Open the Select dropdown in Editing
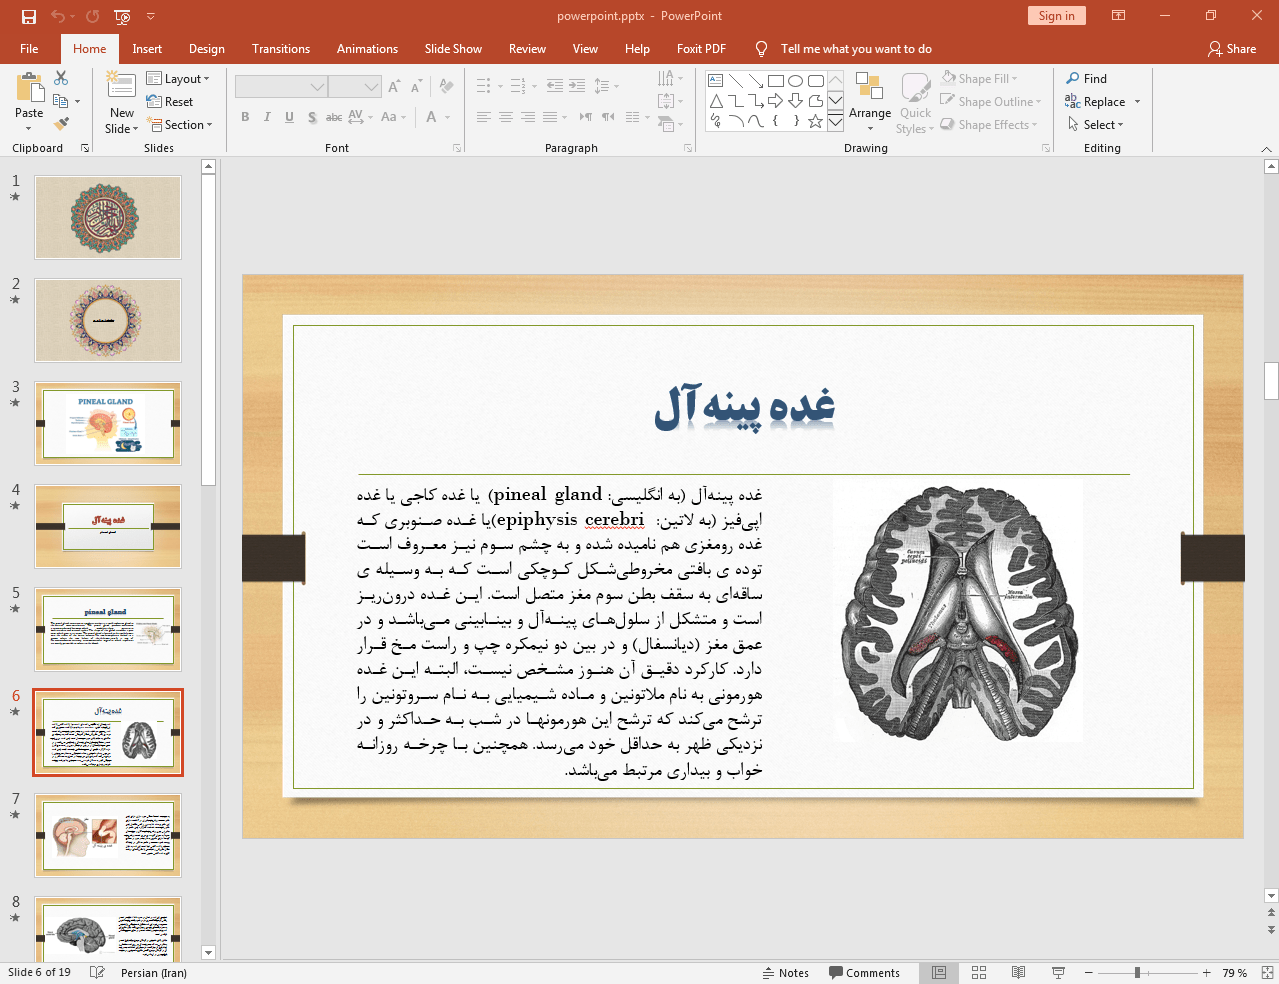This screenshot has width=1279, height=984. coord(1096,125)
